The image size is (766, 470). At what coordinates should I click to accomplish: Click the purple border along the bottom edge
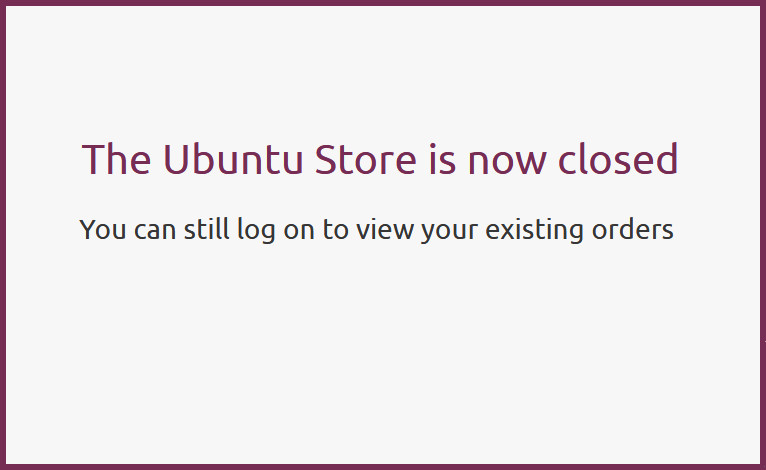pyautogui.click(x=383, y=466)
